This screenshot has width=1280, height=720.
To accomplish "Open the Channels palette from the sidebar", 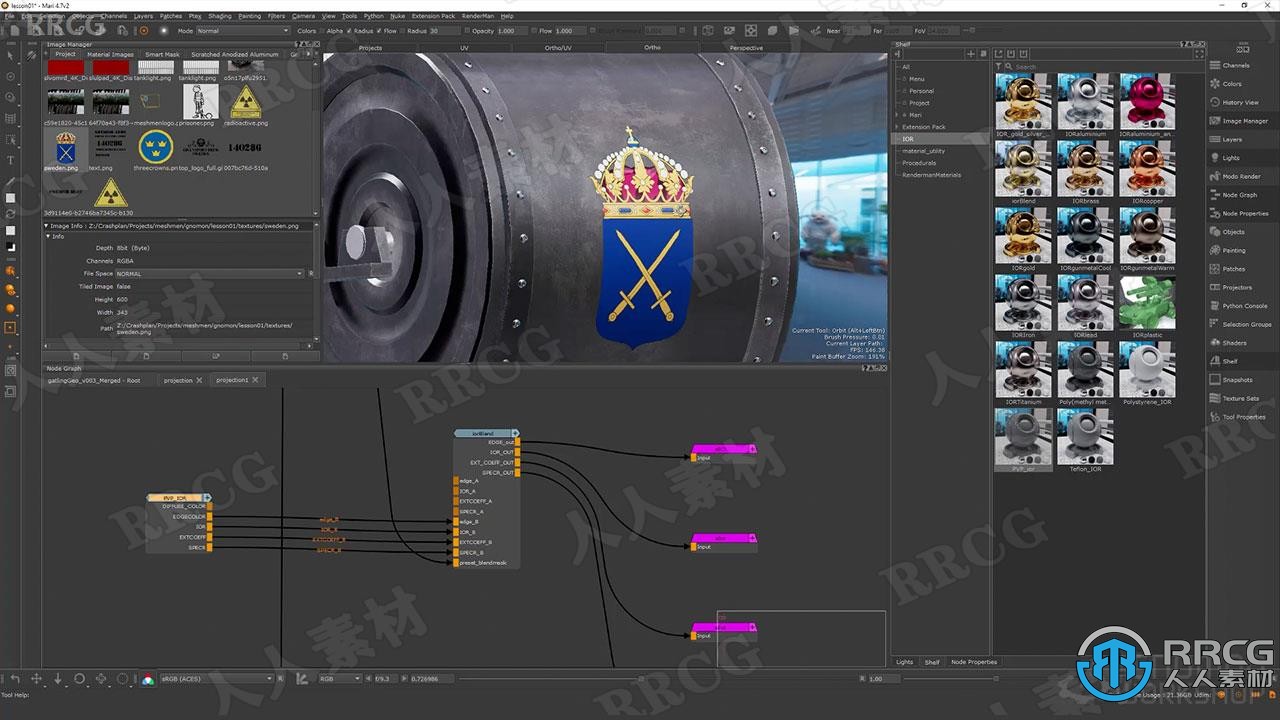I will point(1235,66).
